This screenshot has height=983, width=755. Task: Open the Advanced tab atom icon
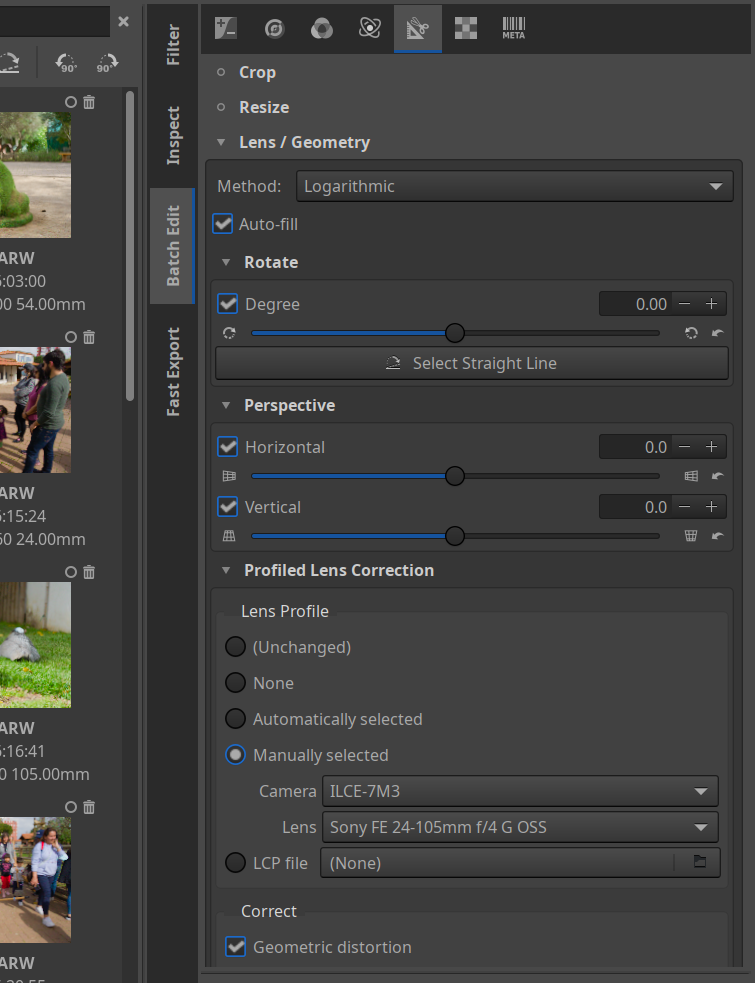coord(370,29)
